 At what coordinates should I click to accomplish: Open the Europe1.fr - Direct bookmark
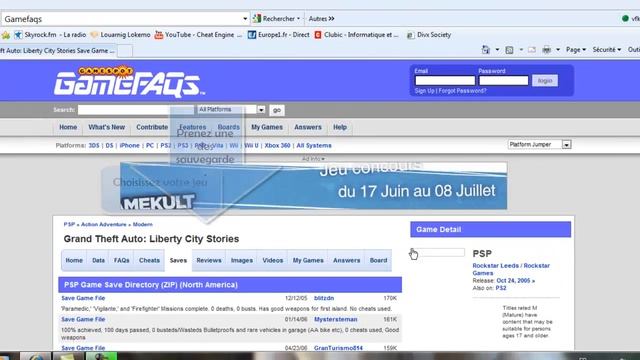[x=279, y=35]
